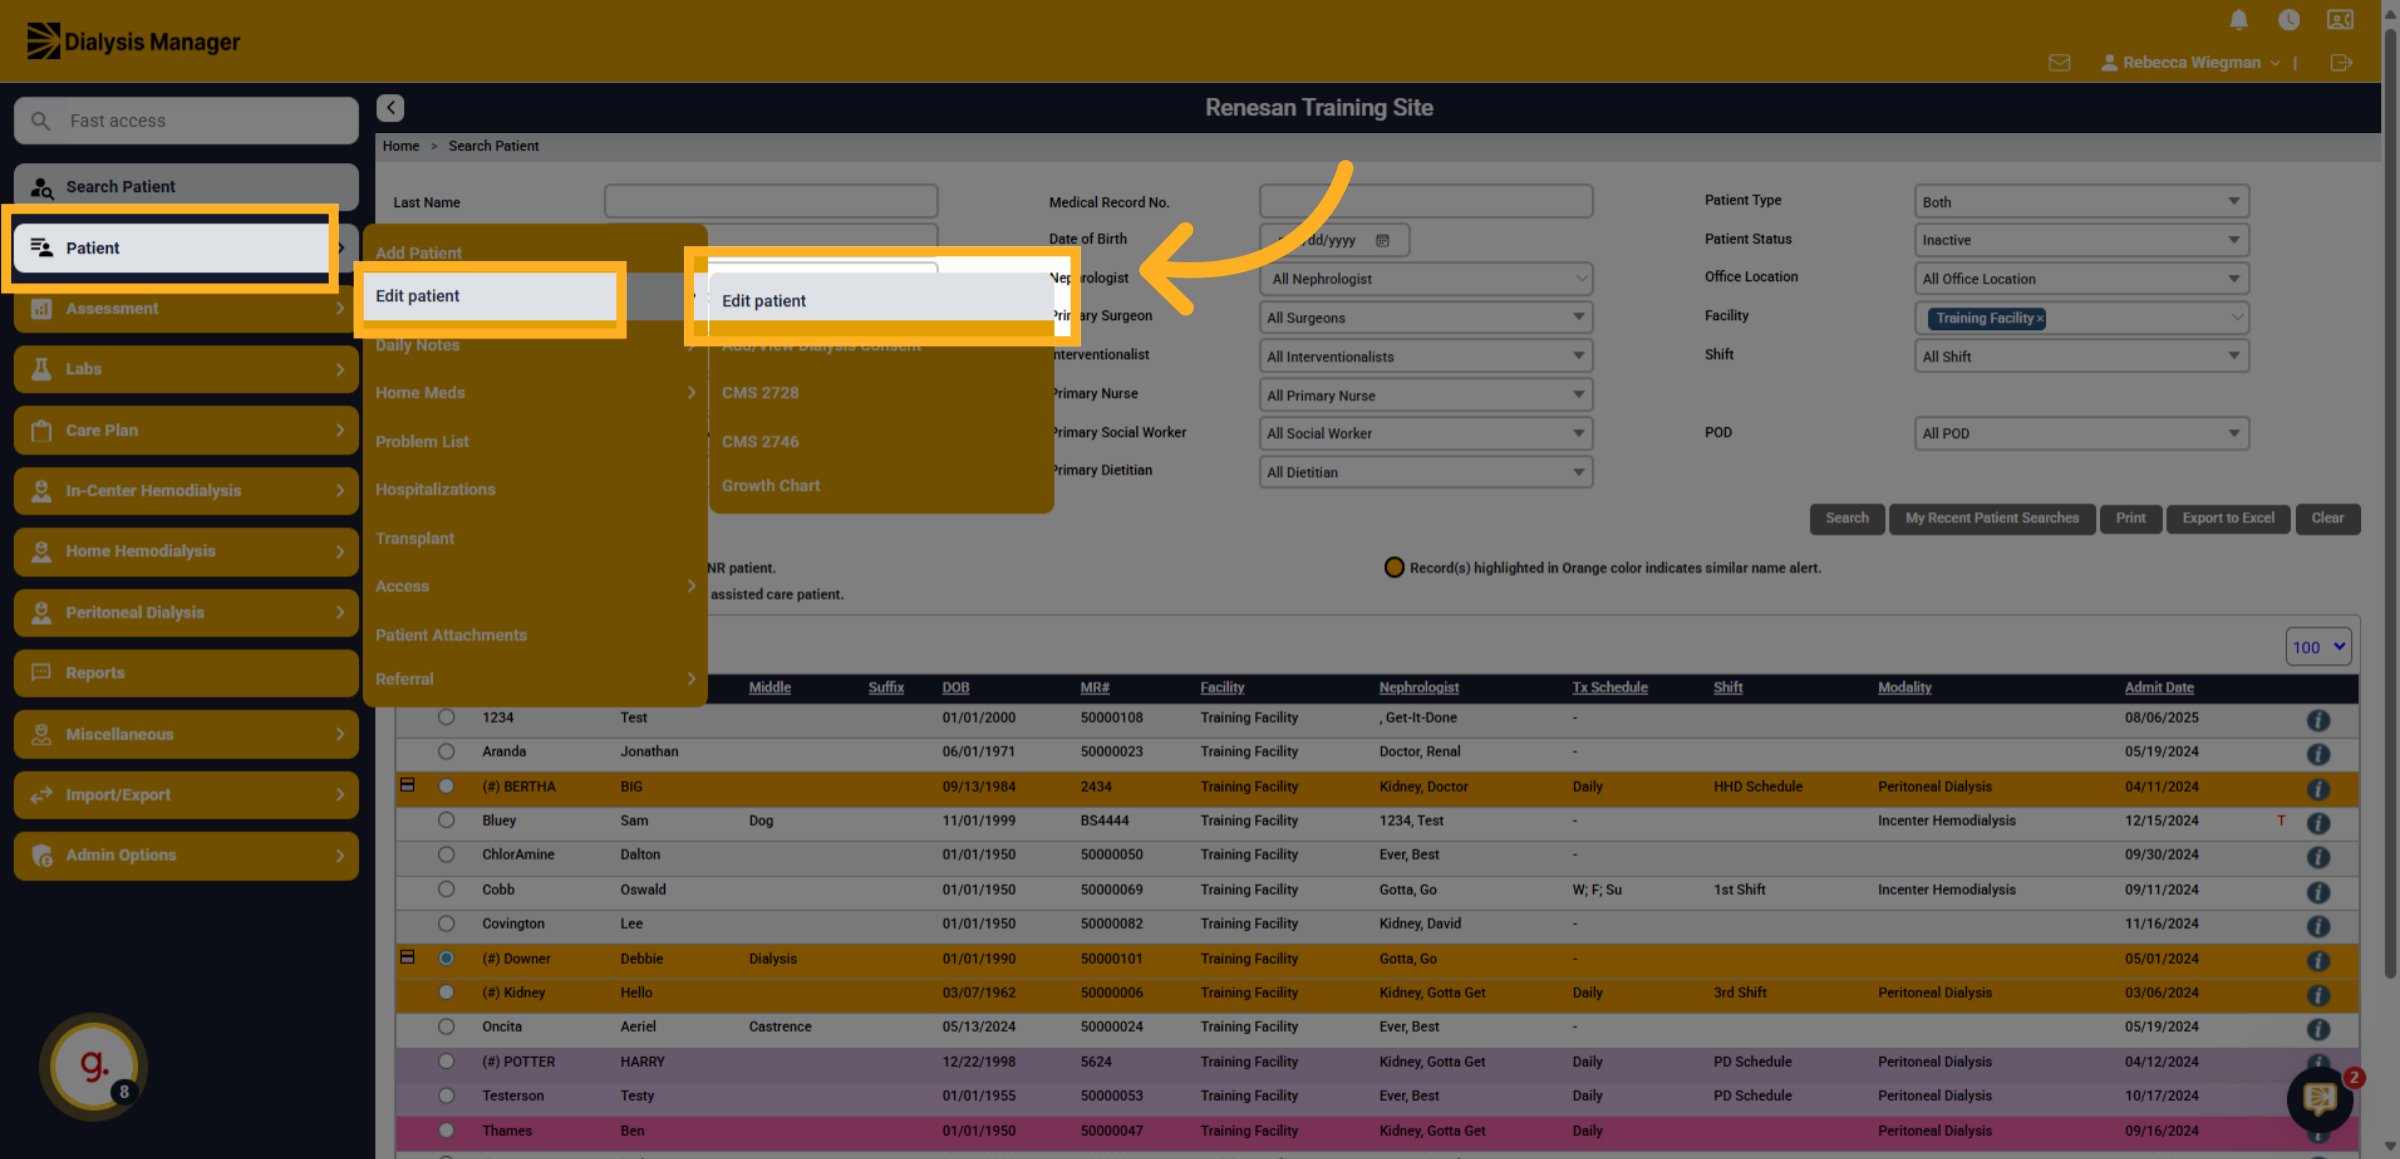Remove Training Facility tag with x
The image size is (2400, 1159).
coord(2040,318)
